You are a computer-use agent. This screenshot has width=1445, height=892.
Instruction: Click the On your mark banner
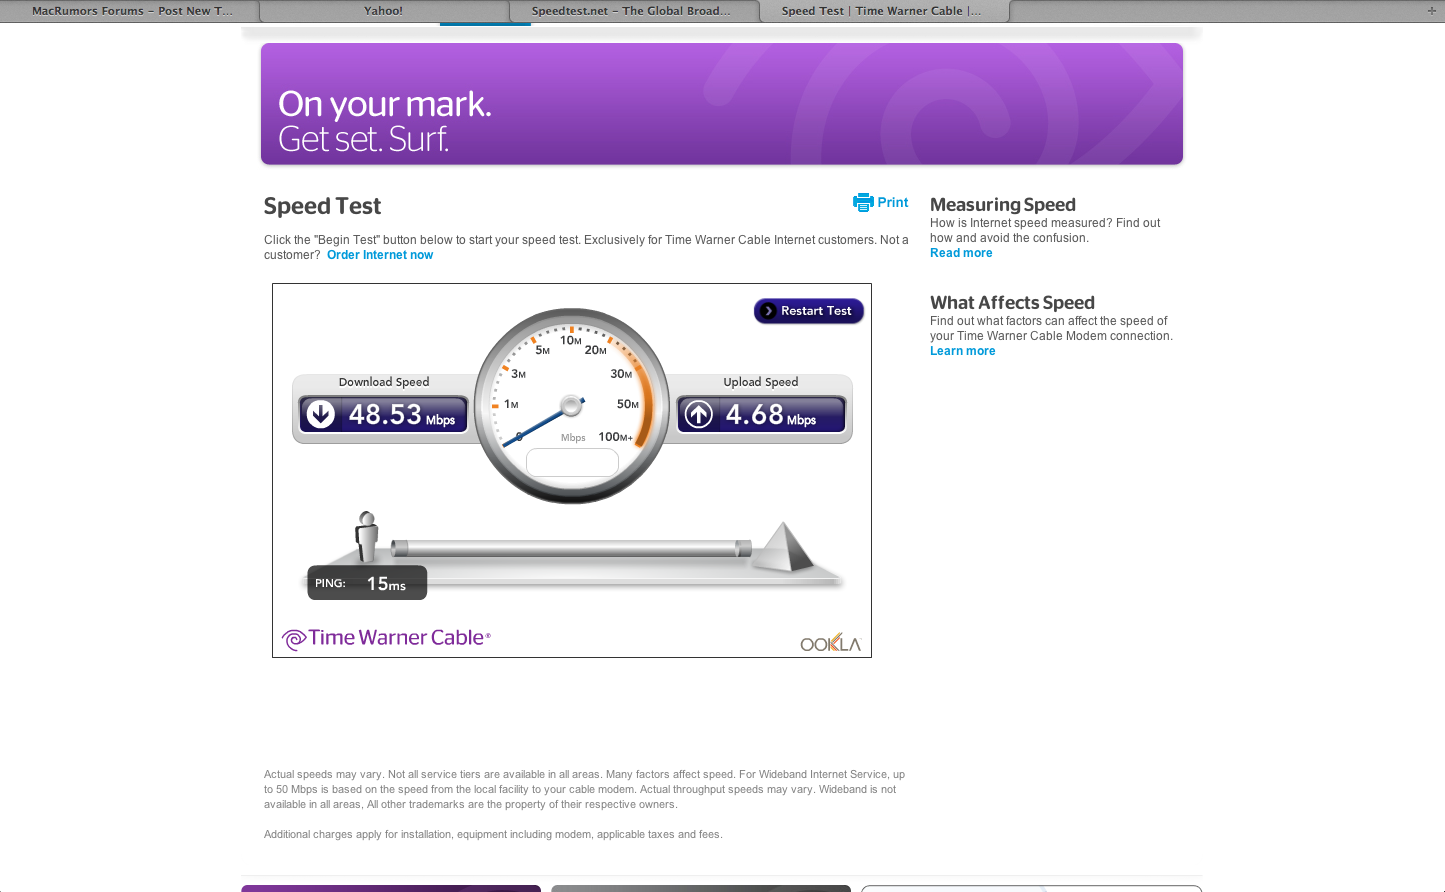point(722,104)
